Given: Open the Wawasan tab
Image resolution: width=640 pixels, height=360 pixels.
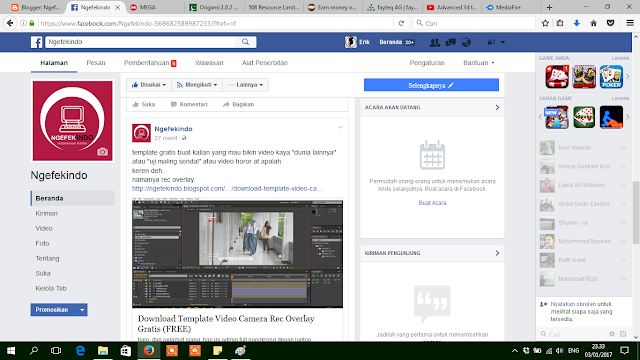Looking at the screenshot, I should (209, 63).
